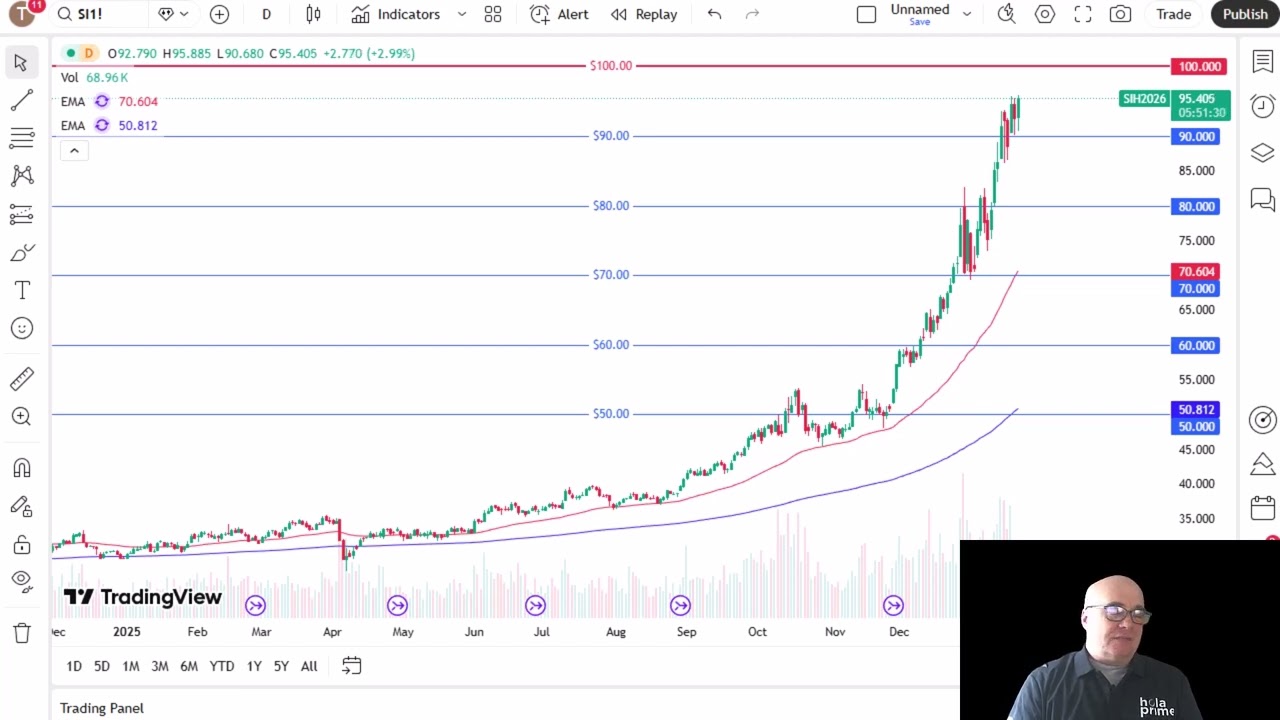This screenshot has width=1280, height=720.
Task: Open the patterns drawing tools
Action: (x=21, y=176)
